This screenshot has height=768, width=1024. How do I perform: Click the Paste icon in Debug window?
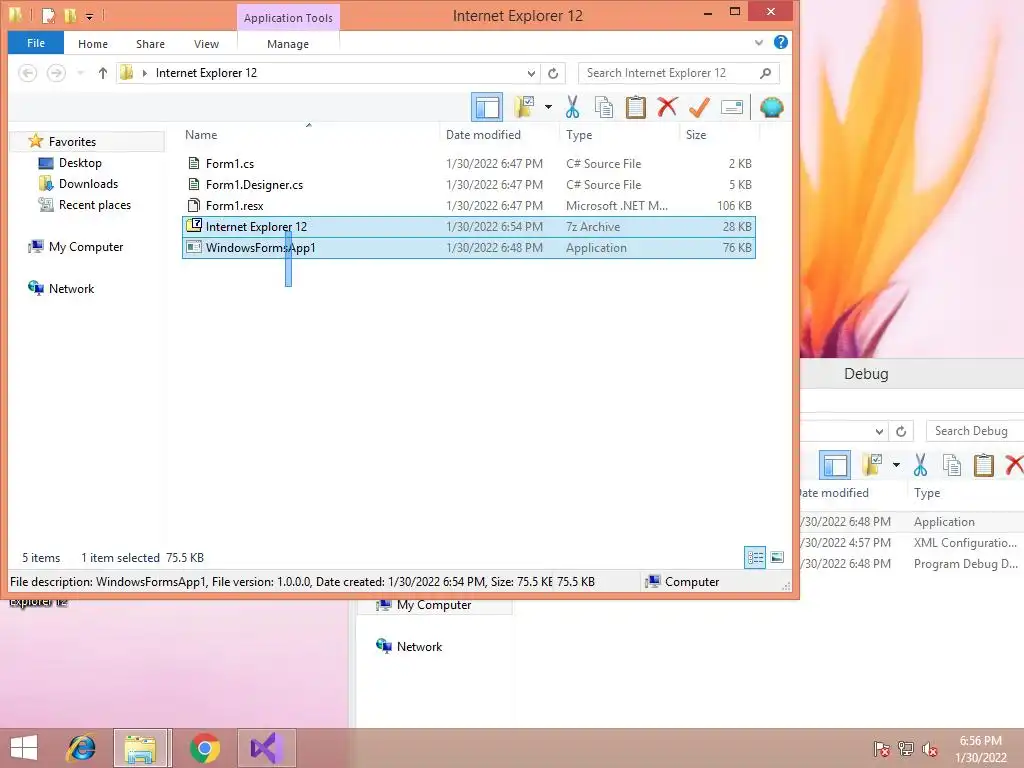(x=984, y=465)
